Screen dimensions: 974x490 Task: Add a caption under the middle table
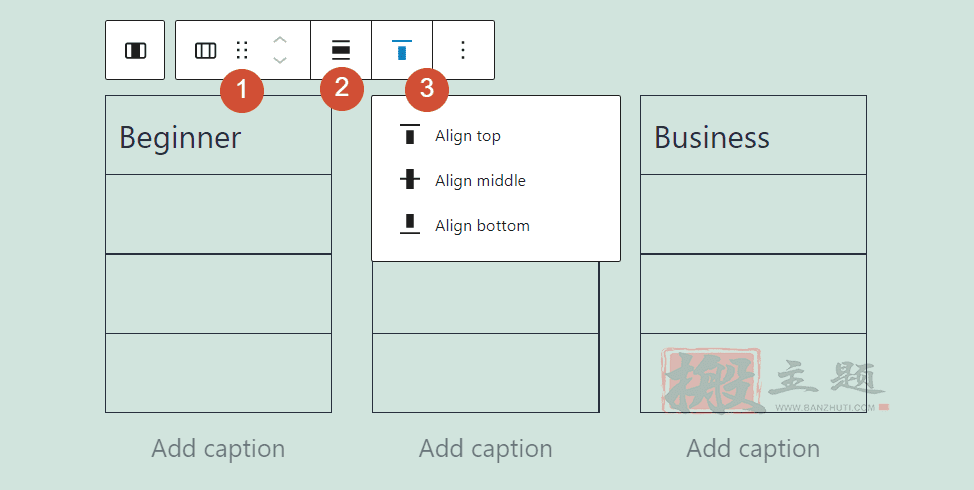point(486,448)
